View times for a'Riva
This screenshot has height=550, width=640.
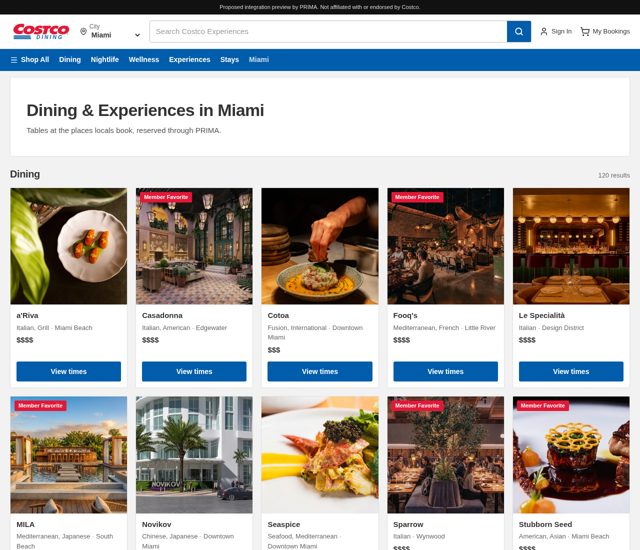(x=69, y=371)
